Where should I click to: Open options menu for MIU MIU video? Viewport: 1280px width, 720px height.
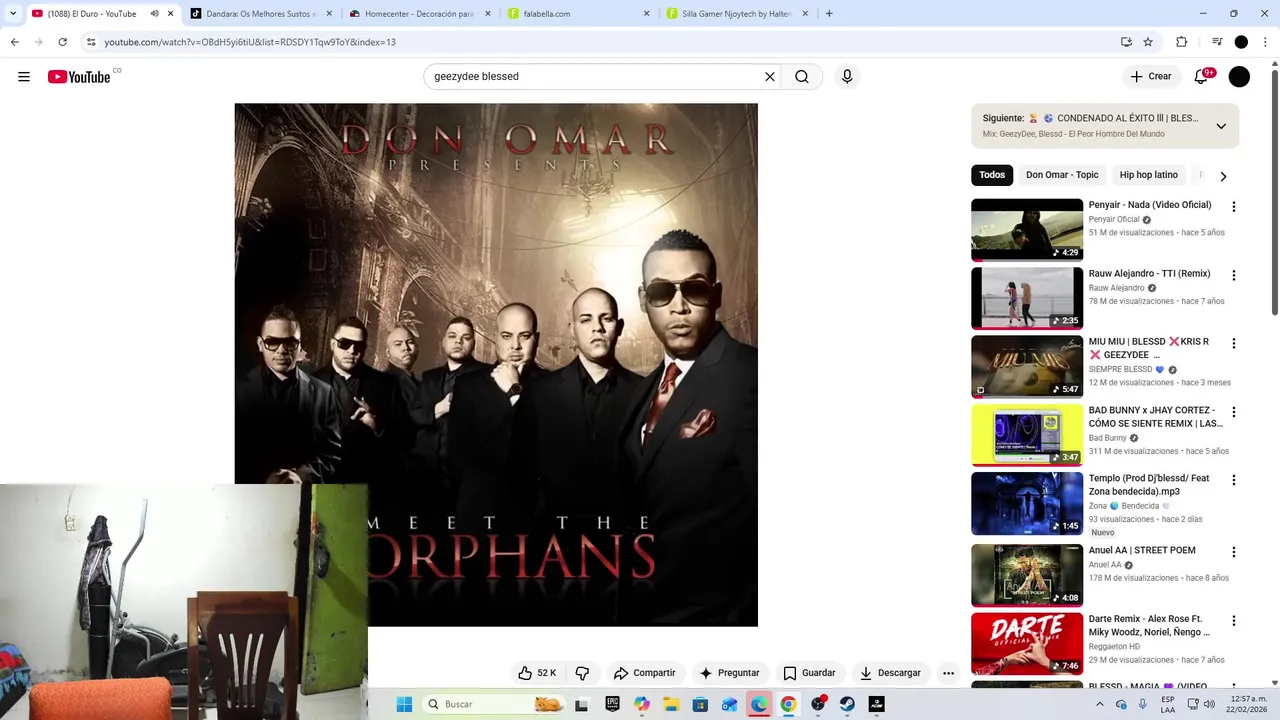pyautogui.click(x=1233, y=343)
